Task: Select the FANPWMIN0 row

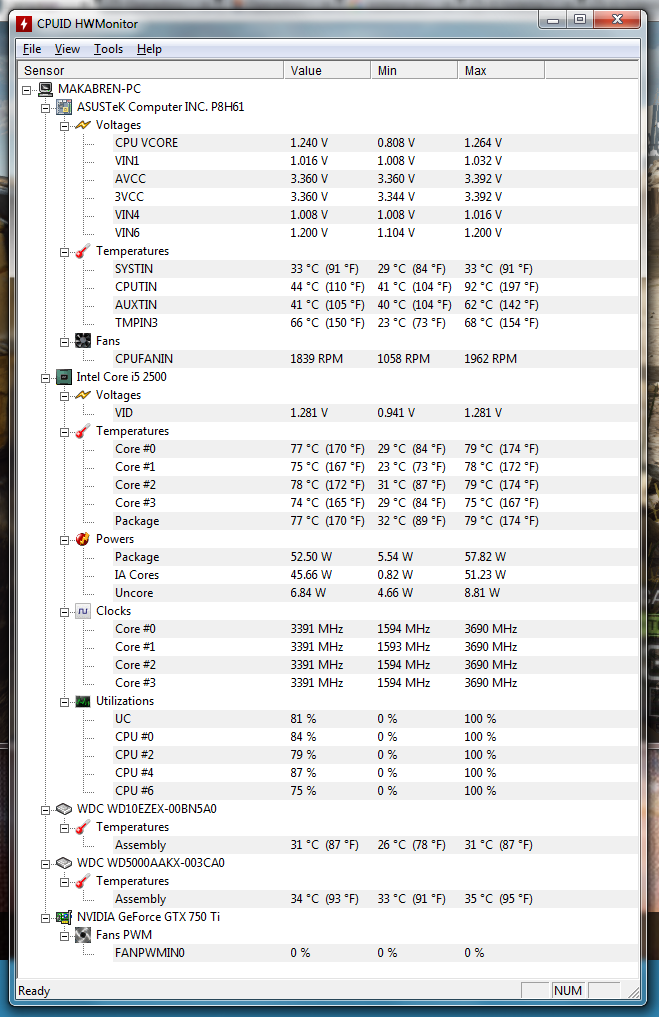Action: (x=375, y=953)
